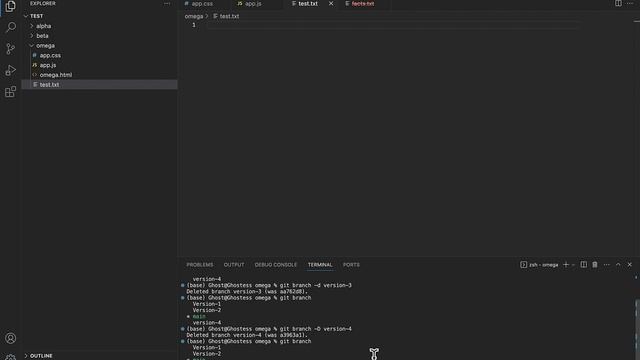Image resolution: width=640 pixels, height=360 pixels.
Task: Switch to the app.css editor tab
Action: [x=202, y=4]
